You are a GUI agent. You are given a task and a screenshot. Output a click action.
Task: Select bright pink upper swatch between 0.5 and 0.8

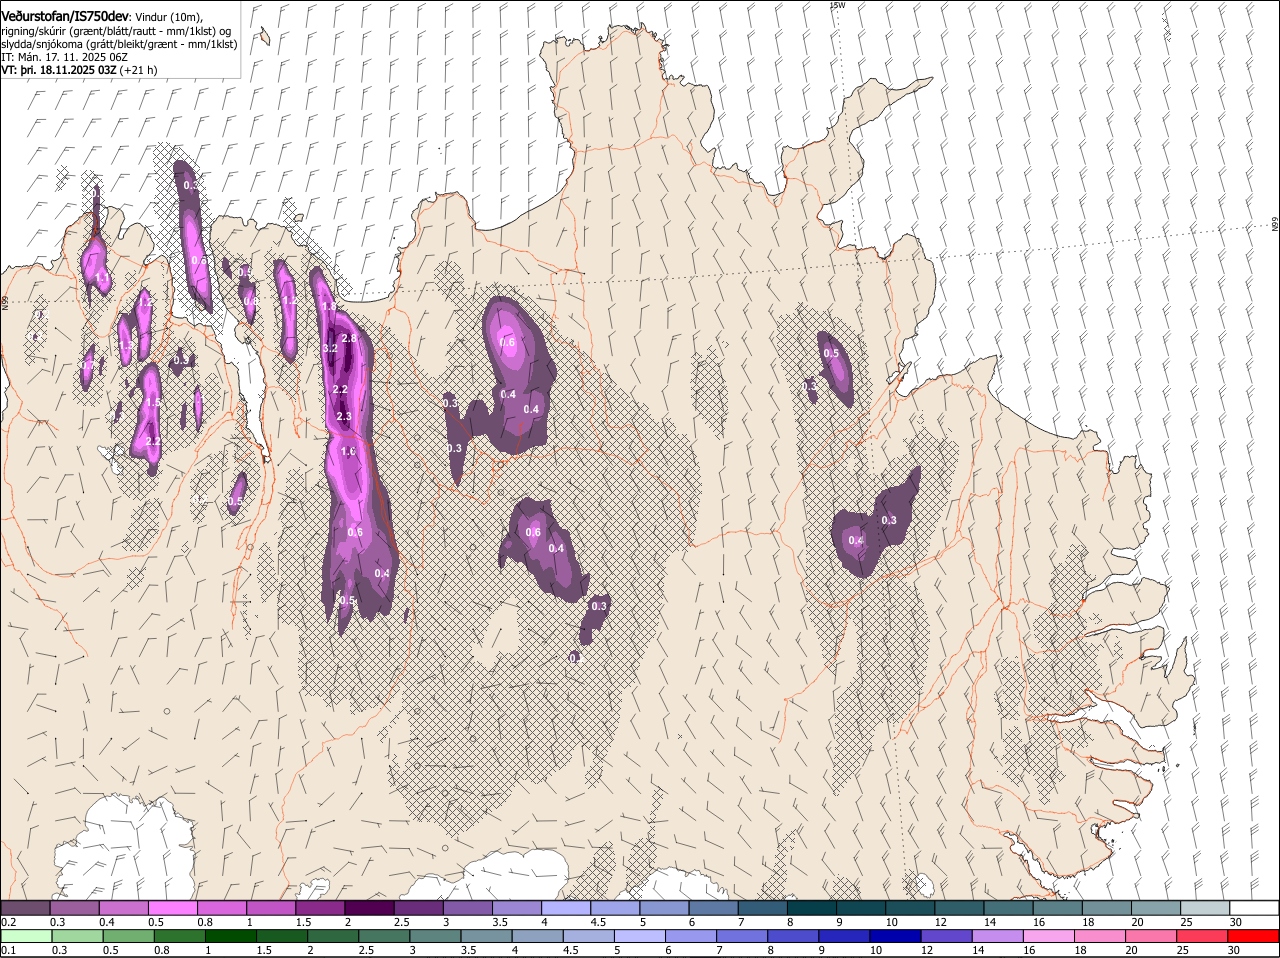click(x=172, y=907)
